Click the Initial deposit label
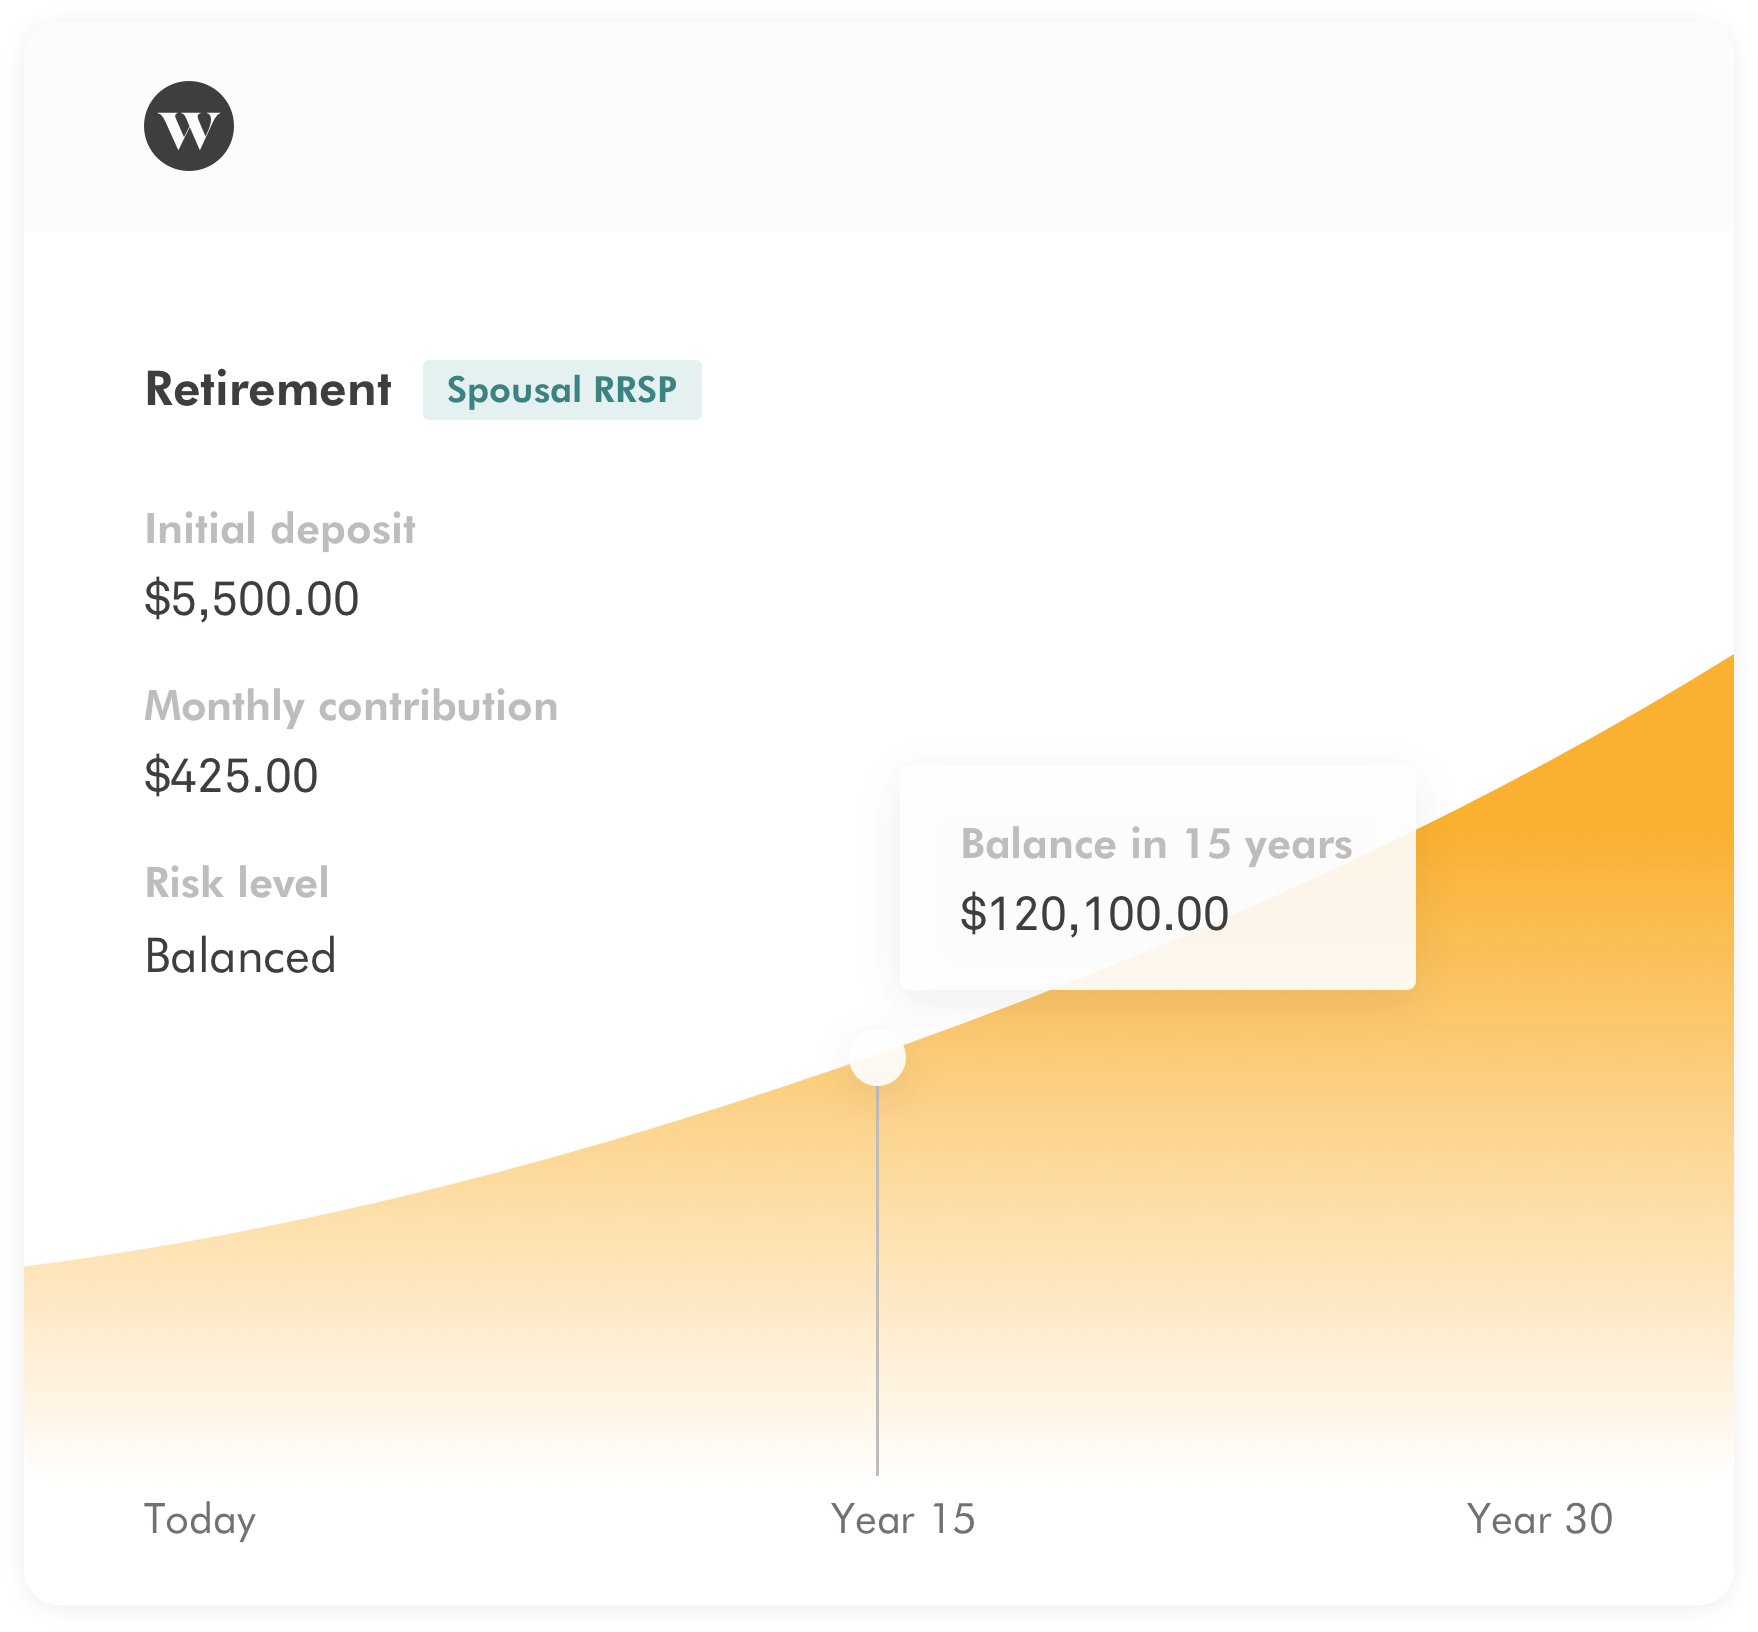Screen dimensions: 1758x1632 (280, 529)
